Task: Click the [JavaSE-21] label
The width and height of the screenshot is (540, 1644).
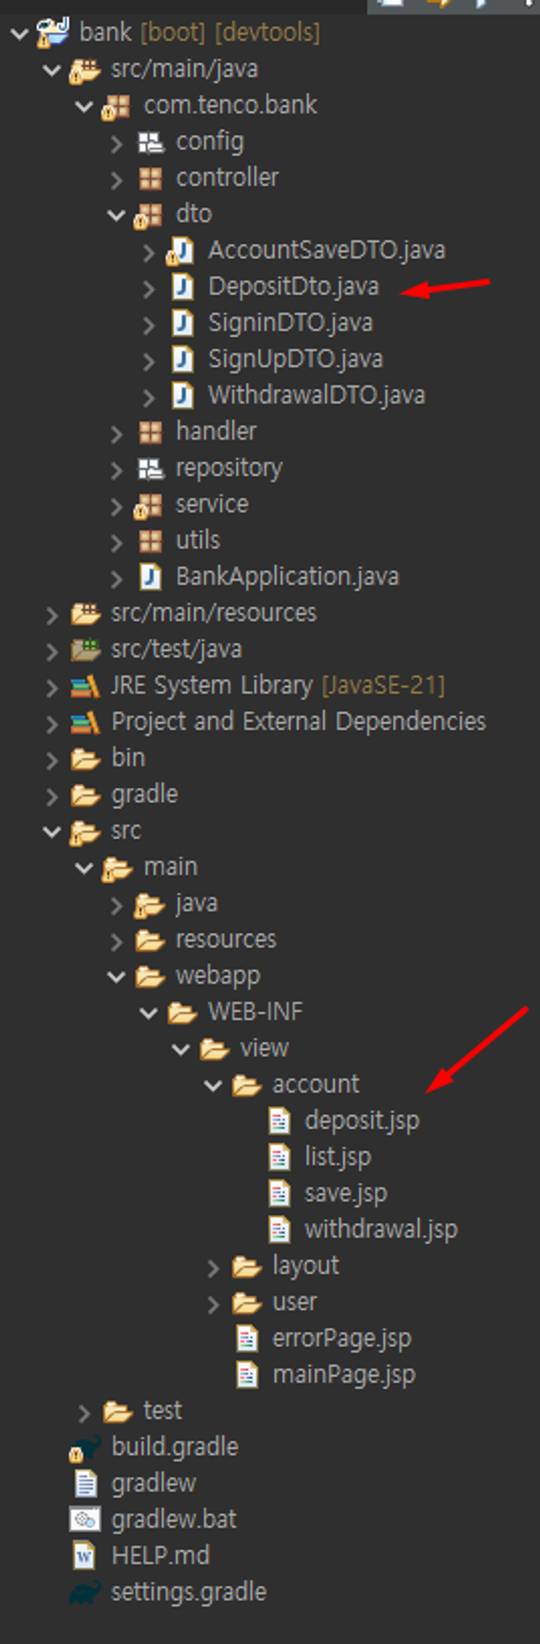Action: coord(383,686)
